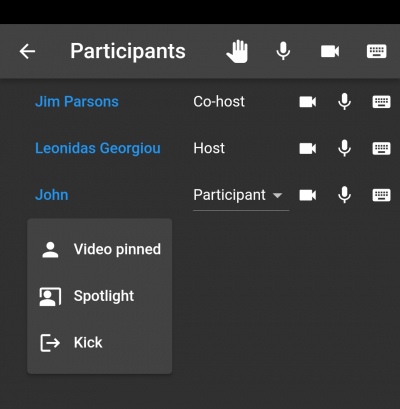Click Leonidas Georgiou's keyboard icon
The image size is (400, 409).
tap(381, 148)
